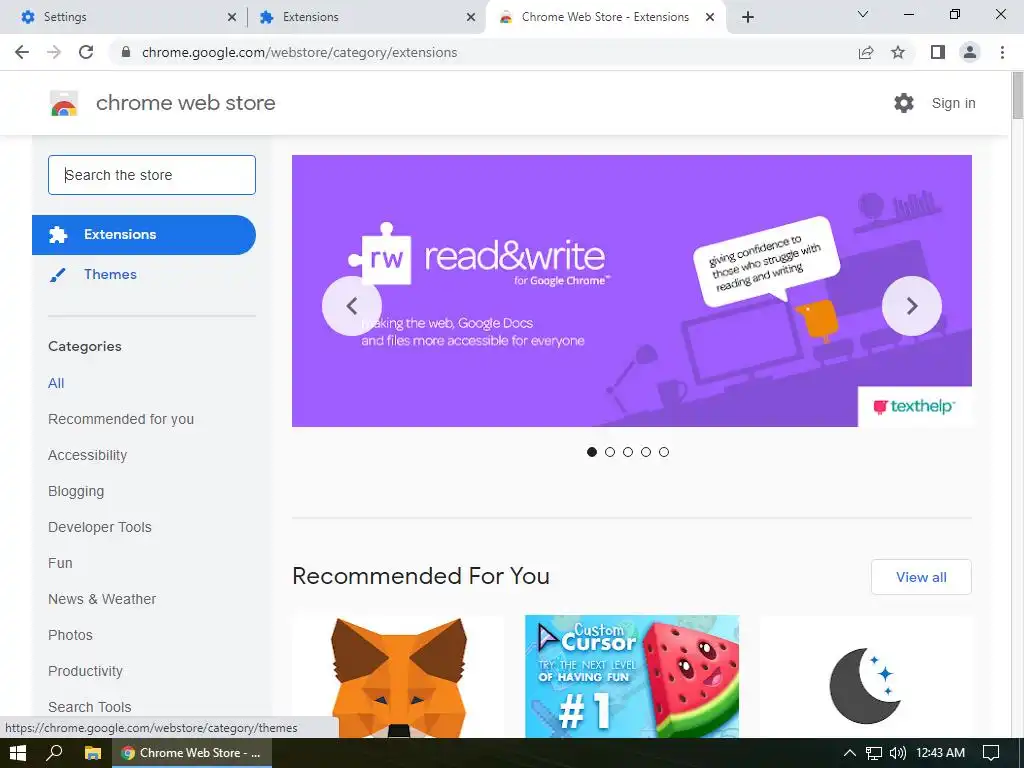Click Sign in link
The height and width of the screenshot is (768, 1024).
(953, 103)
